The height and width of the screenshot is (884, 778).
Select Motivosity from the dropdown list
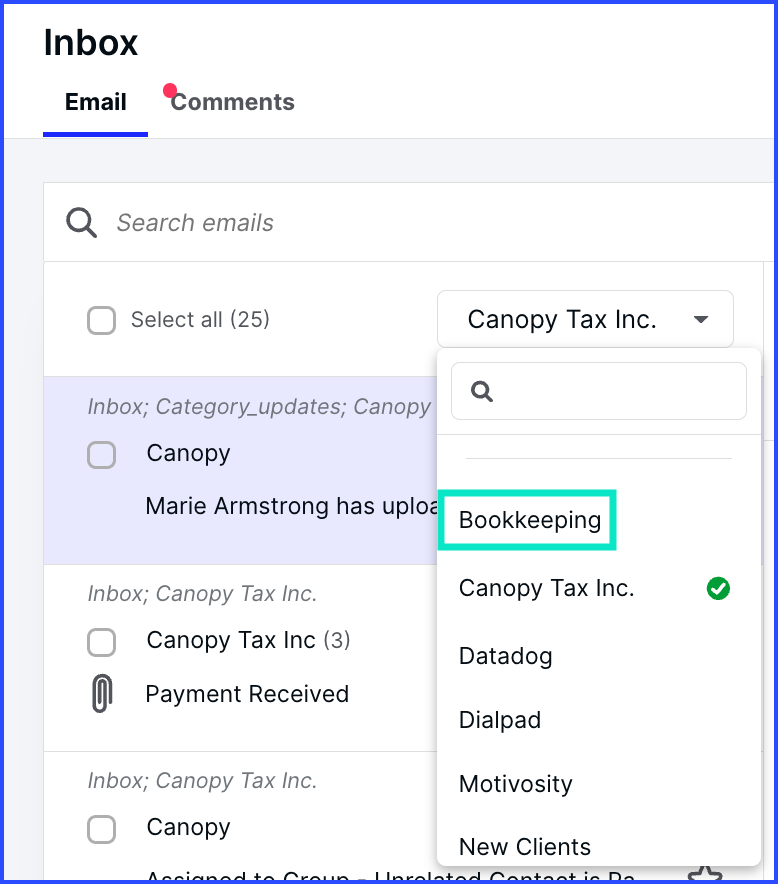click(x=515, y=784)
